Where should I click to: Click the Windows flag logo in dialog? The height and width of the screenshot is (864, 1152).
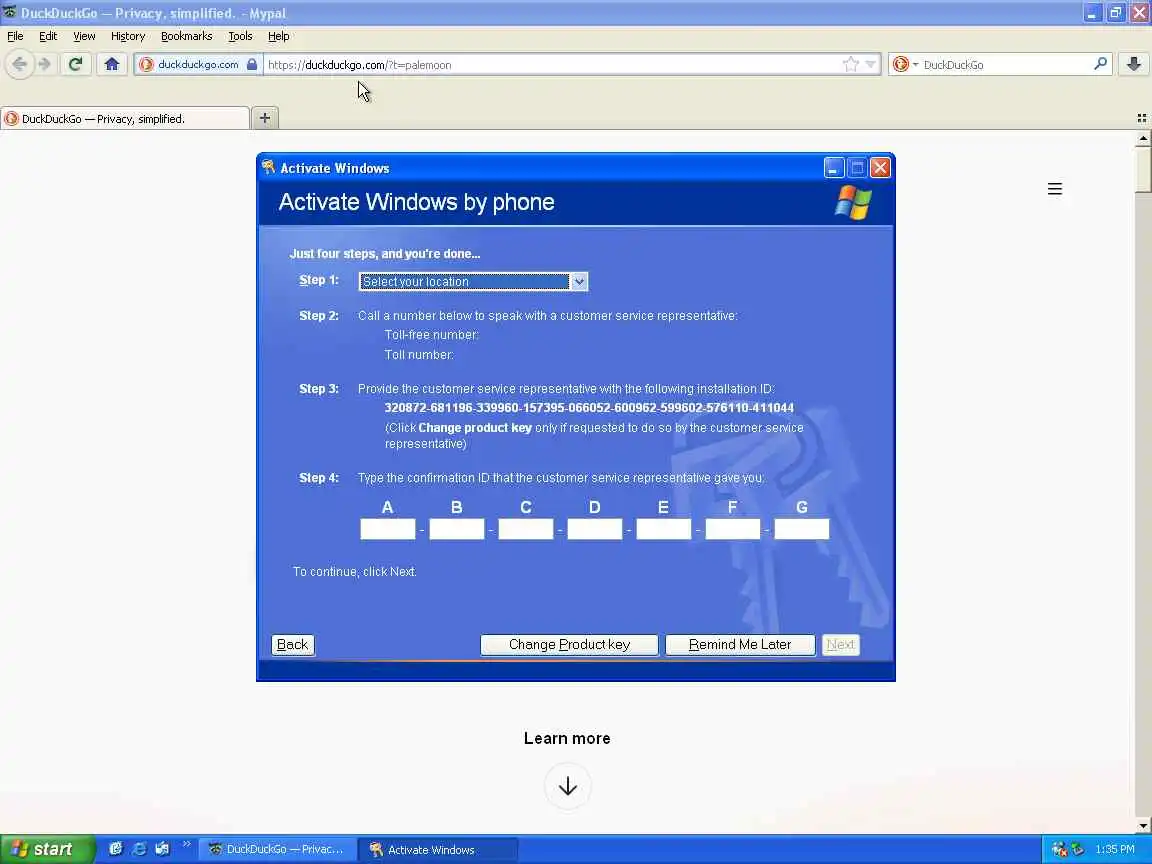pyautogui.click(x=853, y=202)
